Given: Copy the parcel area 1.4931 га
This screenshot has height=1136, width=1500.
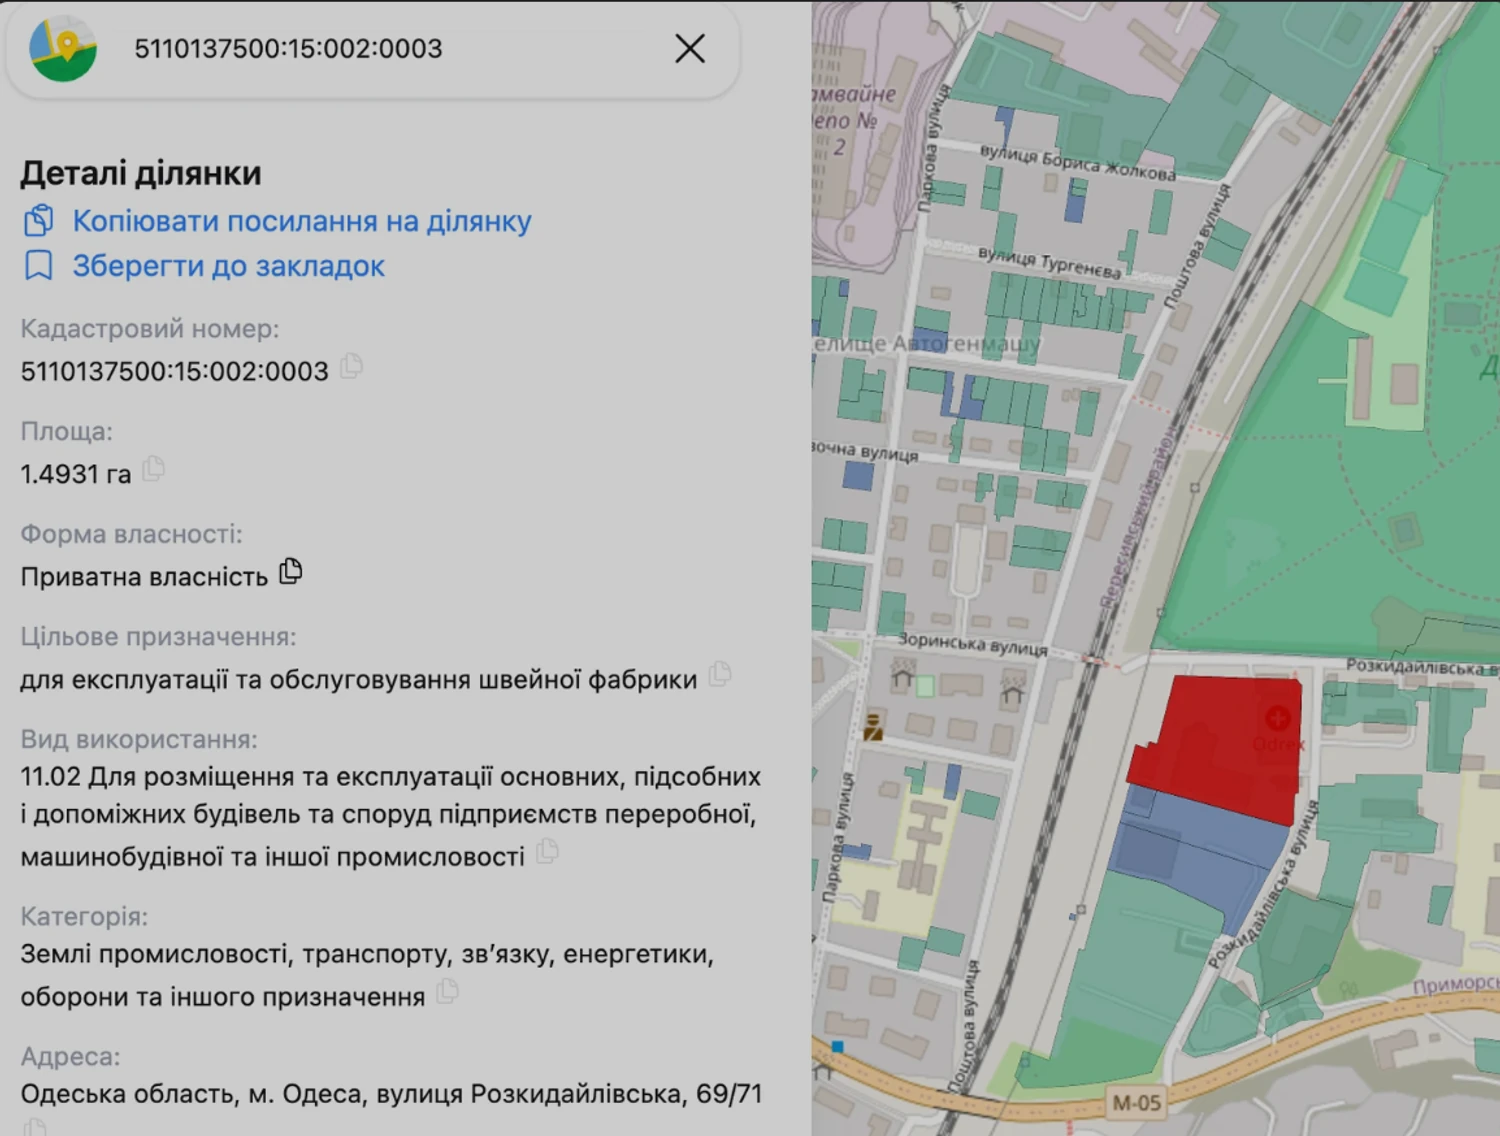Looking at the screenshot, I should (153, 469).
